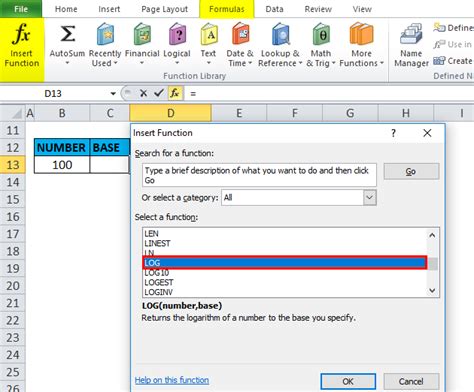The width and height of the screenshot is (474, 392).
Task: Confirm the formula entry with checkmark
Action: (159, 93)
